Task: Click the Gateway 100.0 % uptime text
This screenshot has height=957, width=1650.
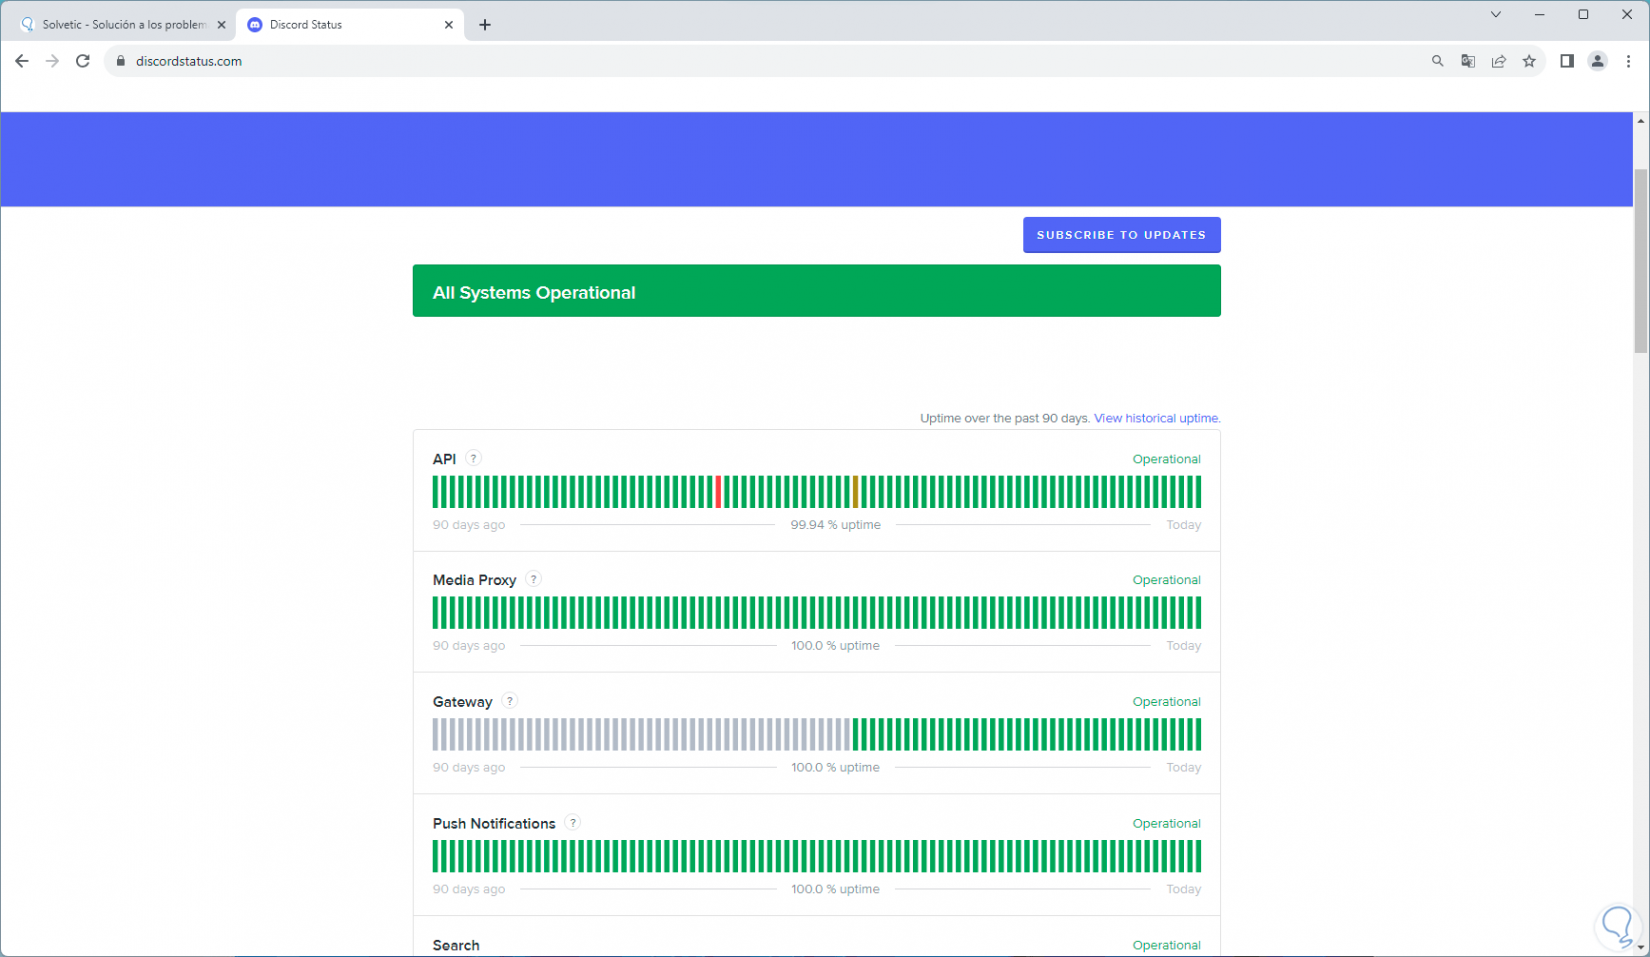Action: point(836,768)
